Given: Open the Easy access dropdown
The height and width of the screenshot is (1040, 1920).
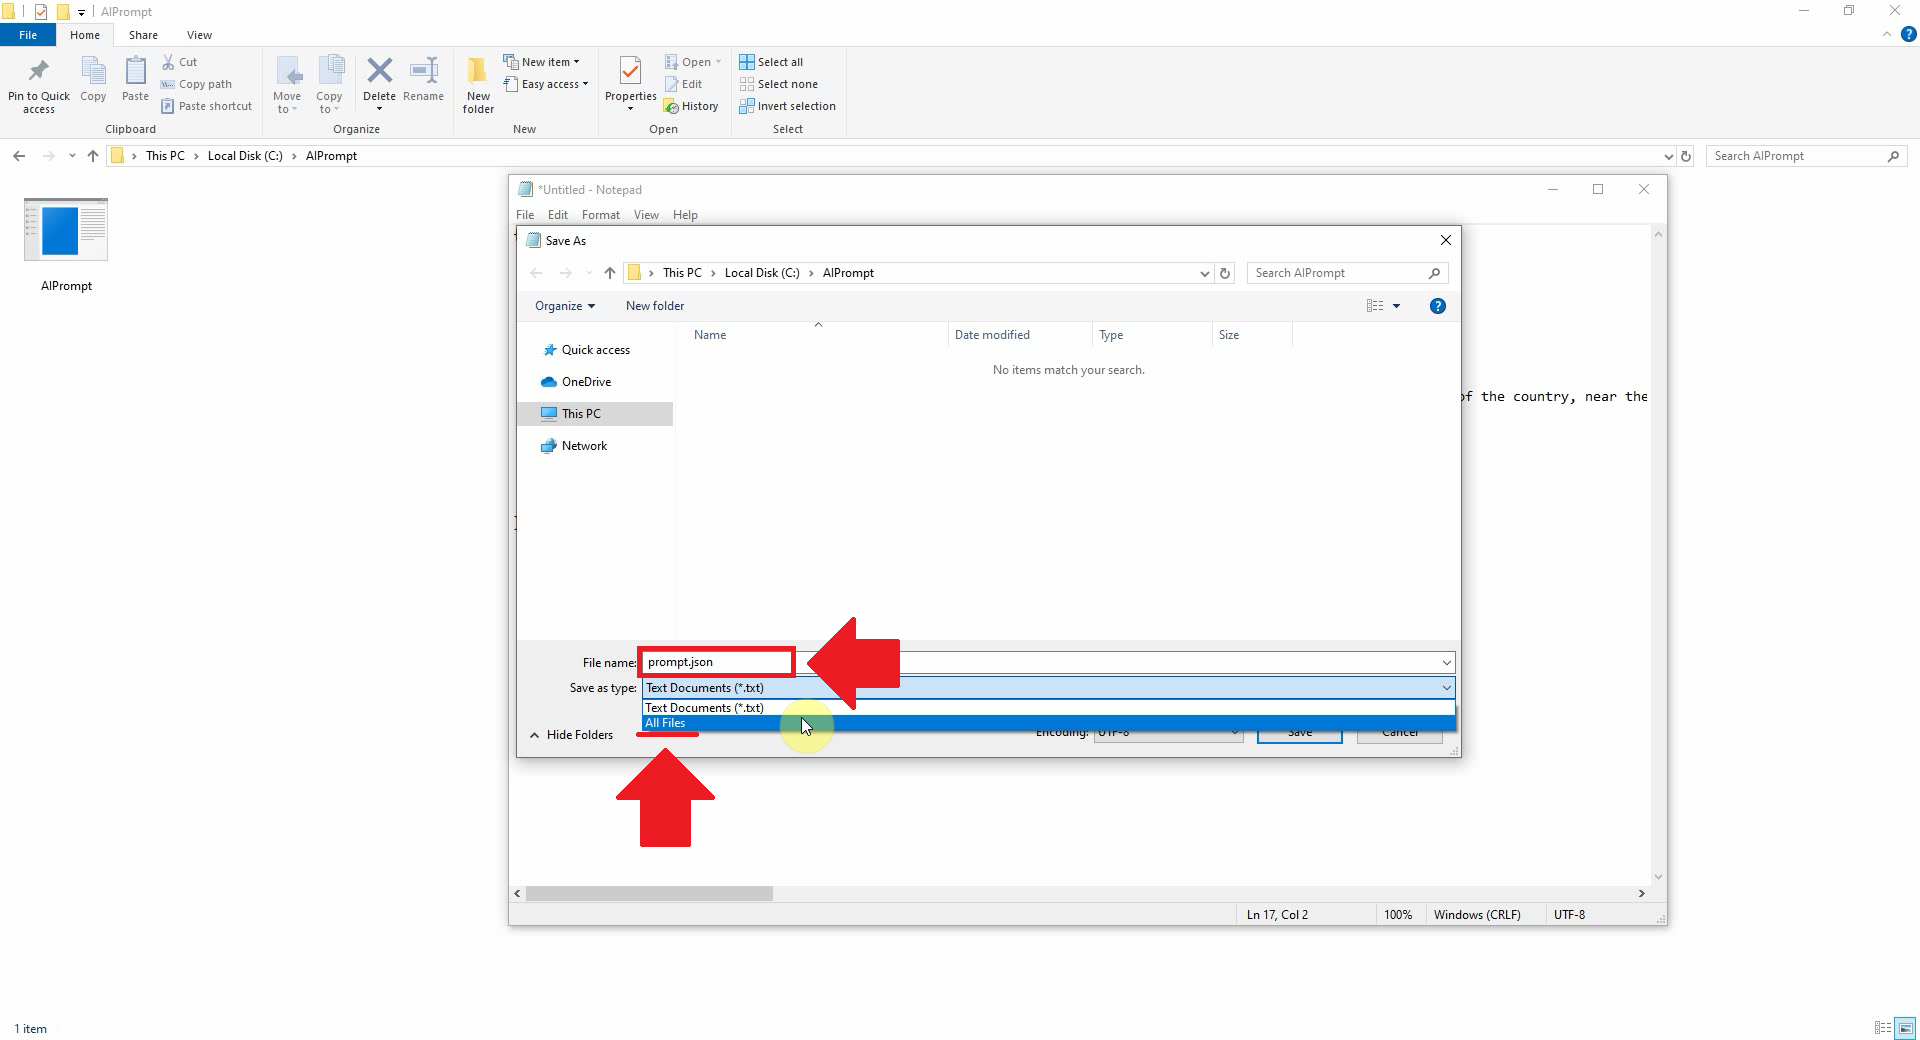Looking at the screenshot, I should [x=546, y=84].
